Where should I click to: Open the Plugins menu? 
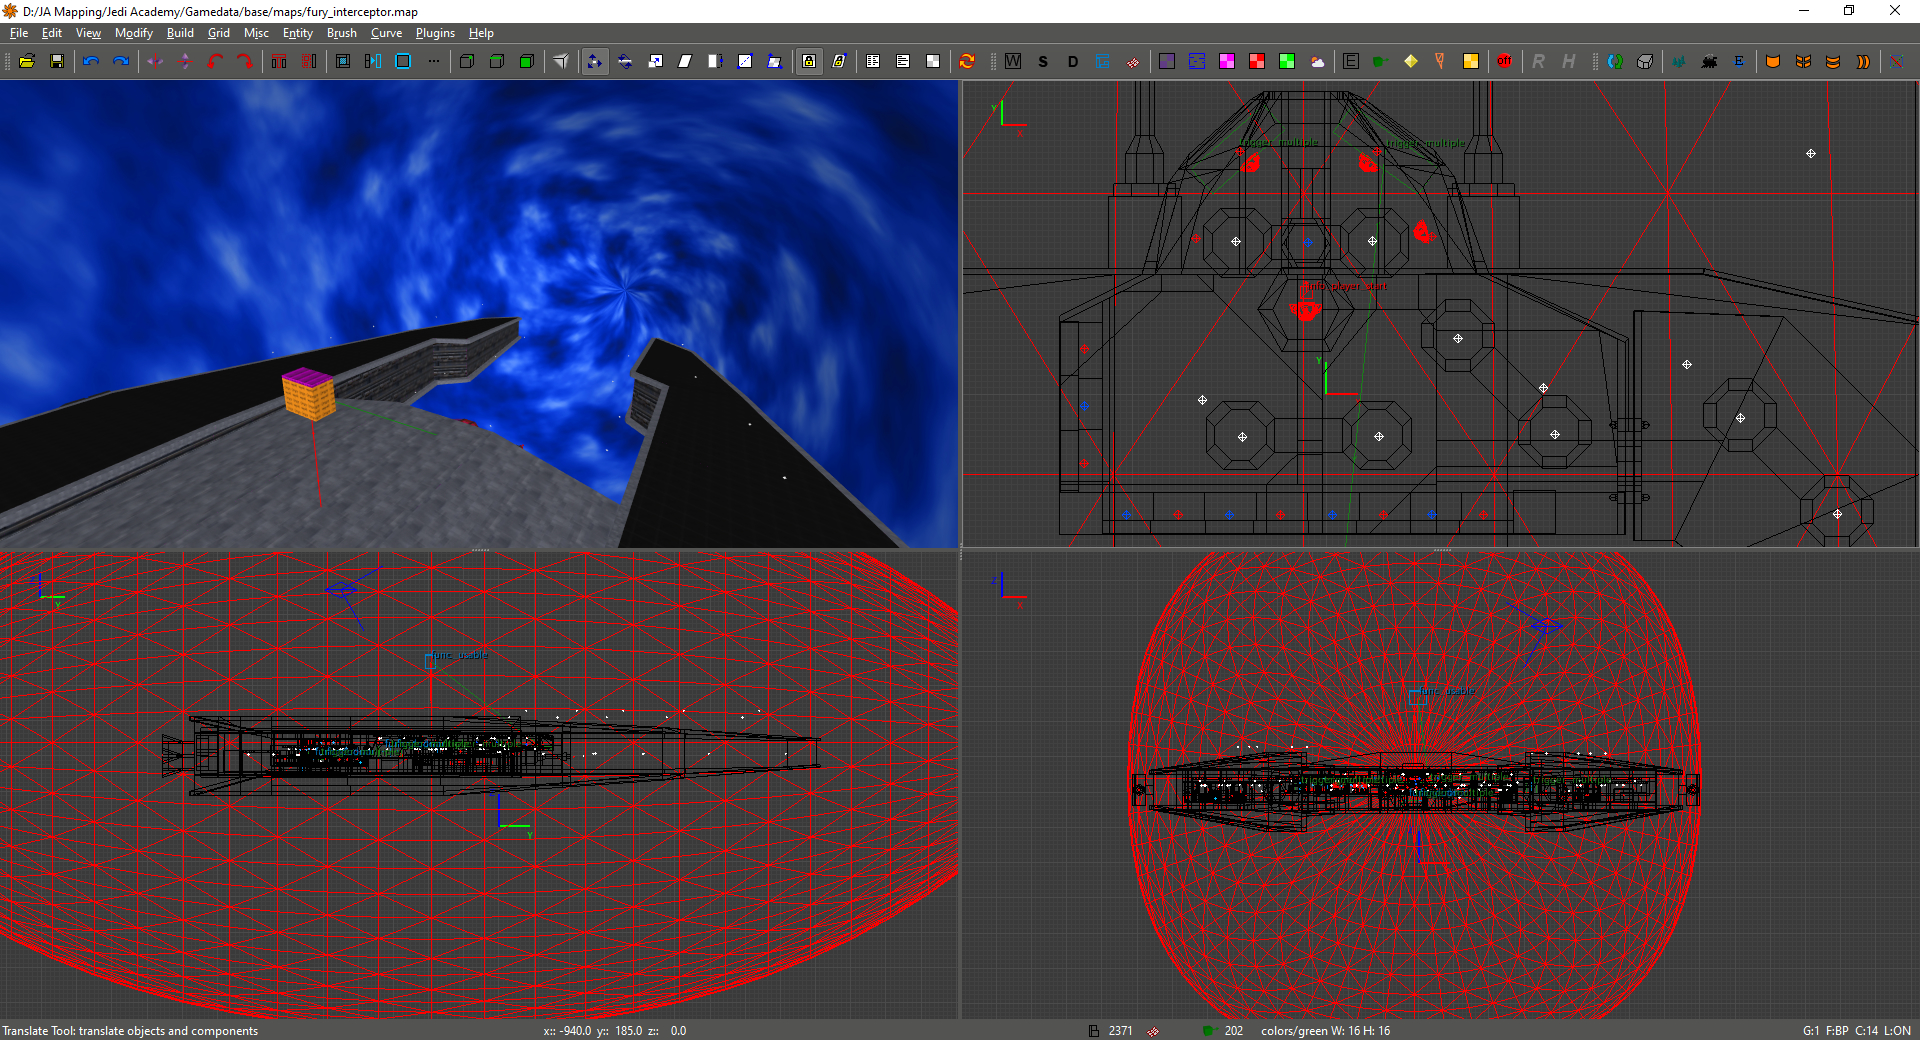click(435, 33)
